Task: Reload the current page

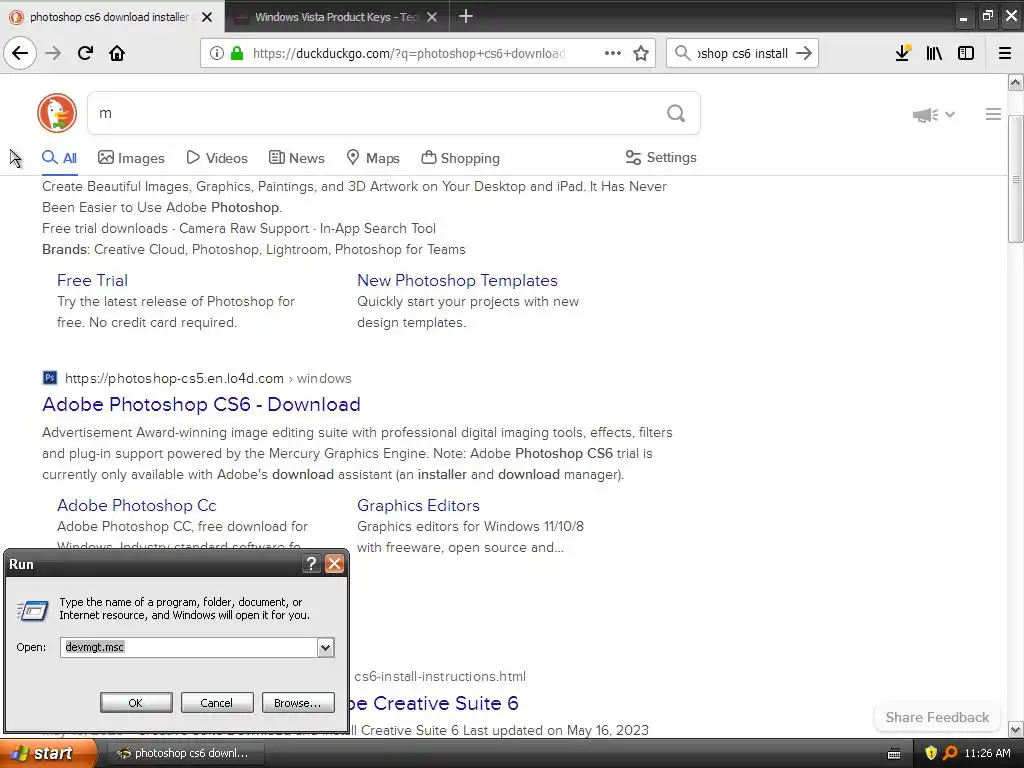Action: 85,53
